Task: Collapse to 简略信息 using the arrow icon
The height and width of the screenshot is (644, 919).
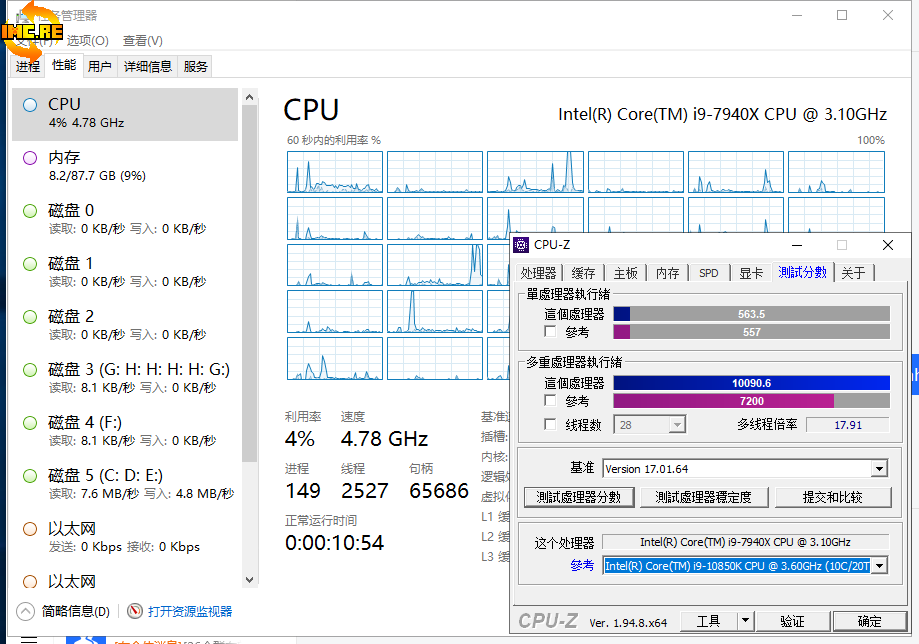Action: coord(25,611)
